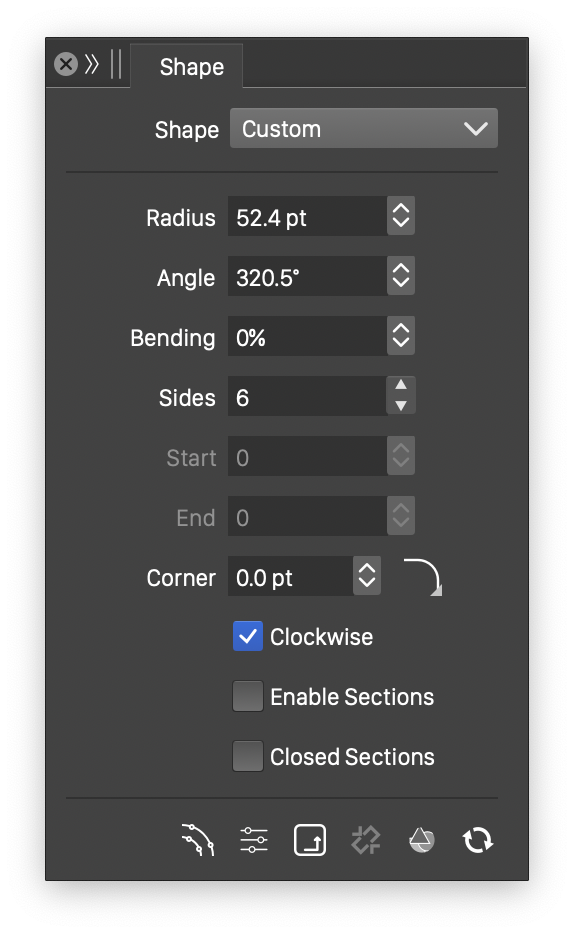This screenshot has height=934, width=574.
Task: Click the dashed arrows transform icon
Action: [x=366, y=840]
